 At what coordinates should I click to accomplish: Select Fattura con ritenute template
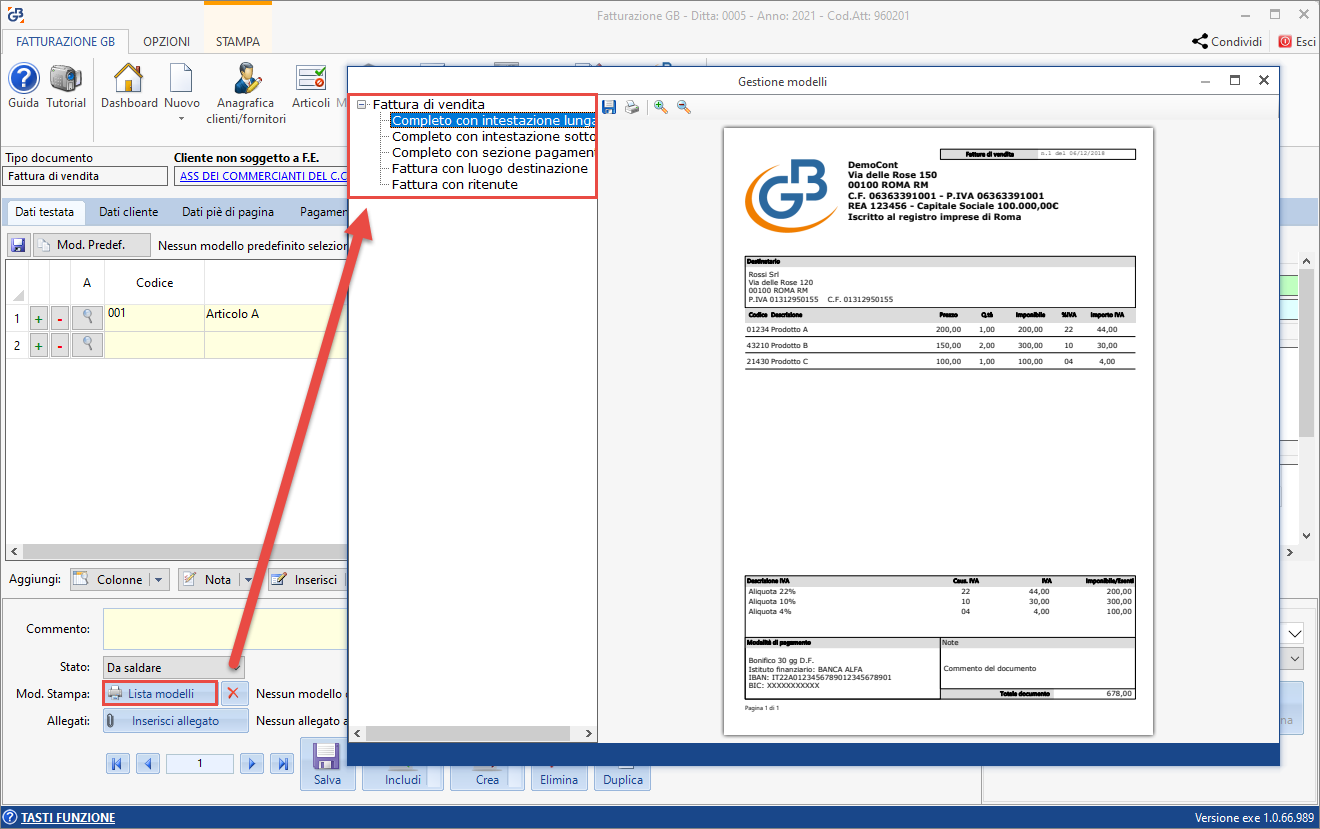(454, 184)
